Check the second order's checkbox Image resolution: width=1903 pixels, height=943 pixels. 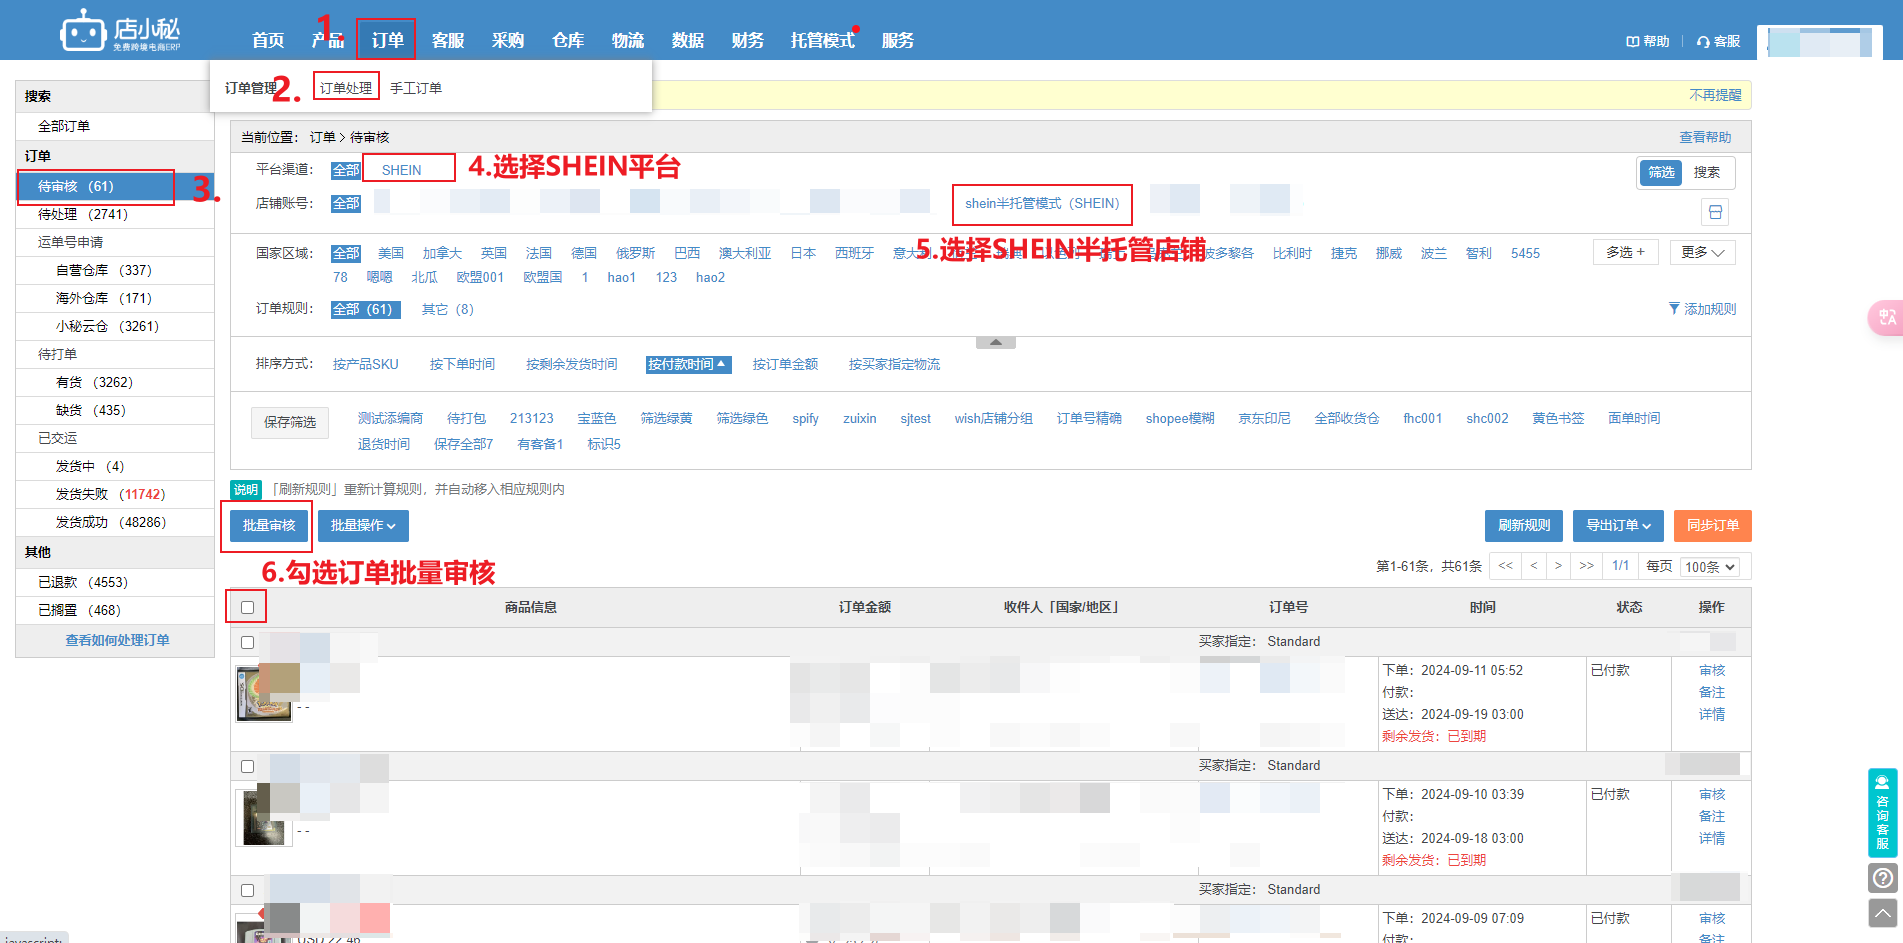248,766
